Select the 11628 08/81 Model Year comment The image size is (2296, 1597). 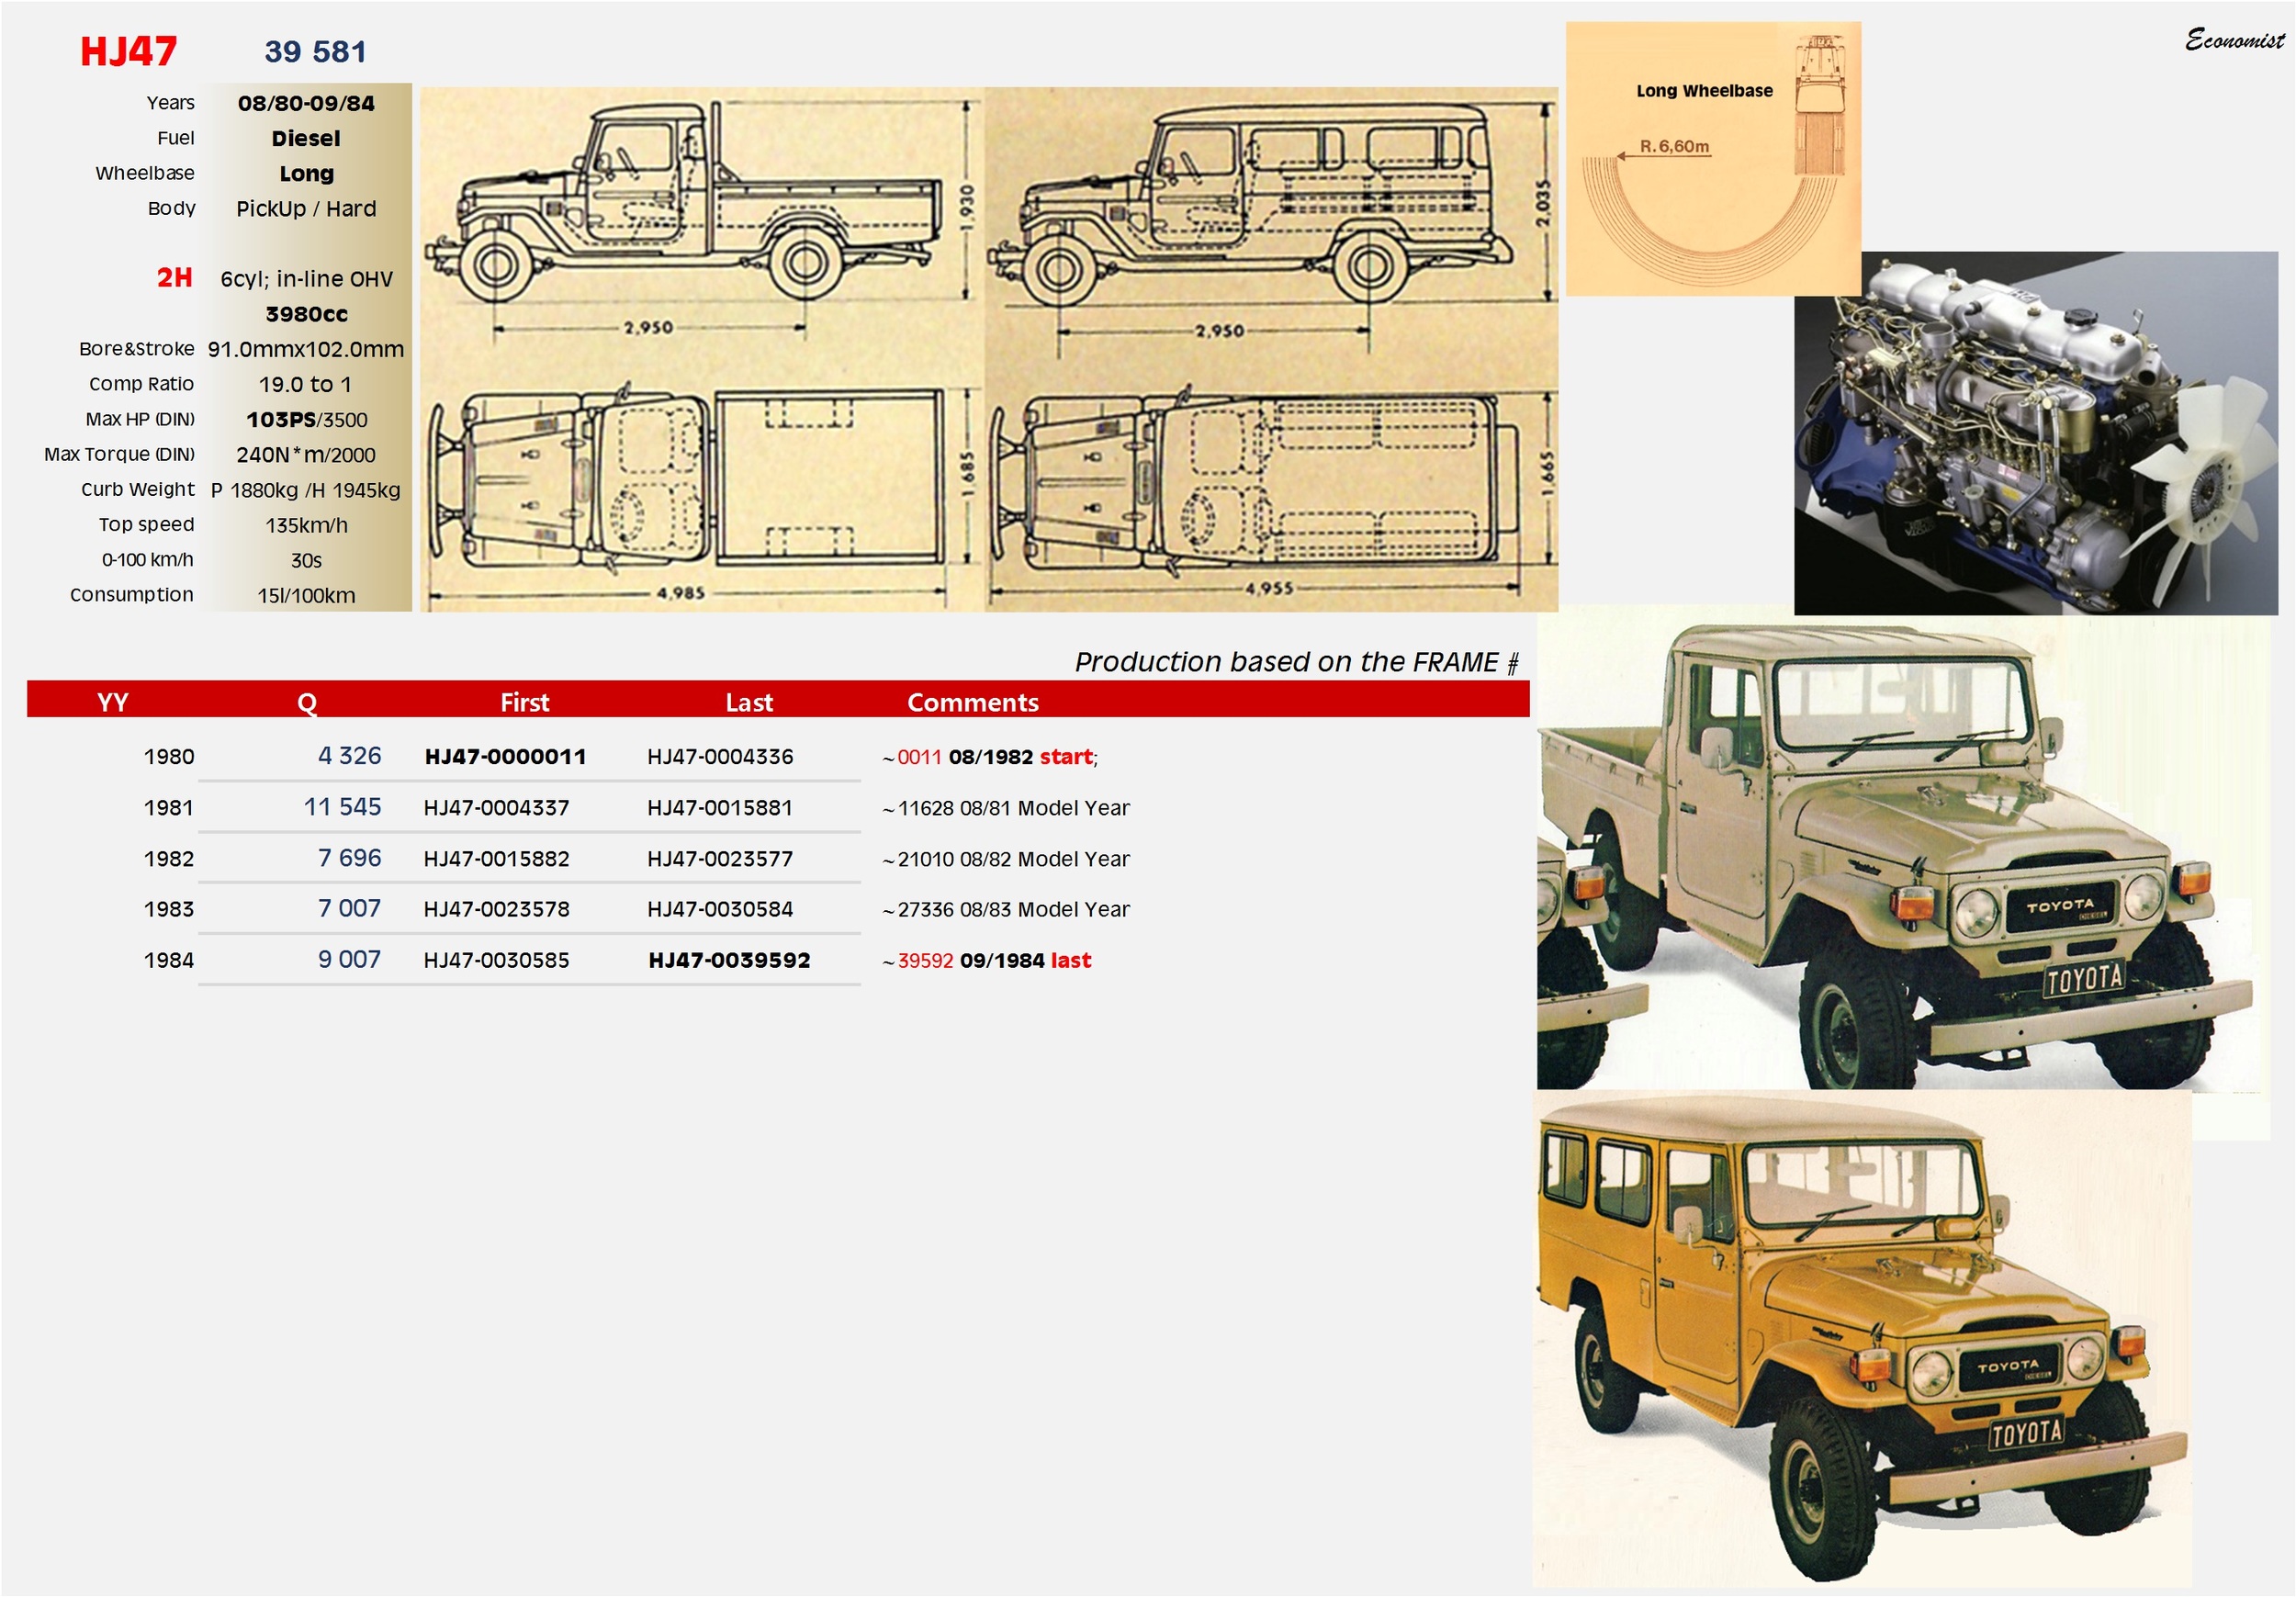point(1005,807)
